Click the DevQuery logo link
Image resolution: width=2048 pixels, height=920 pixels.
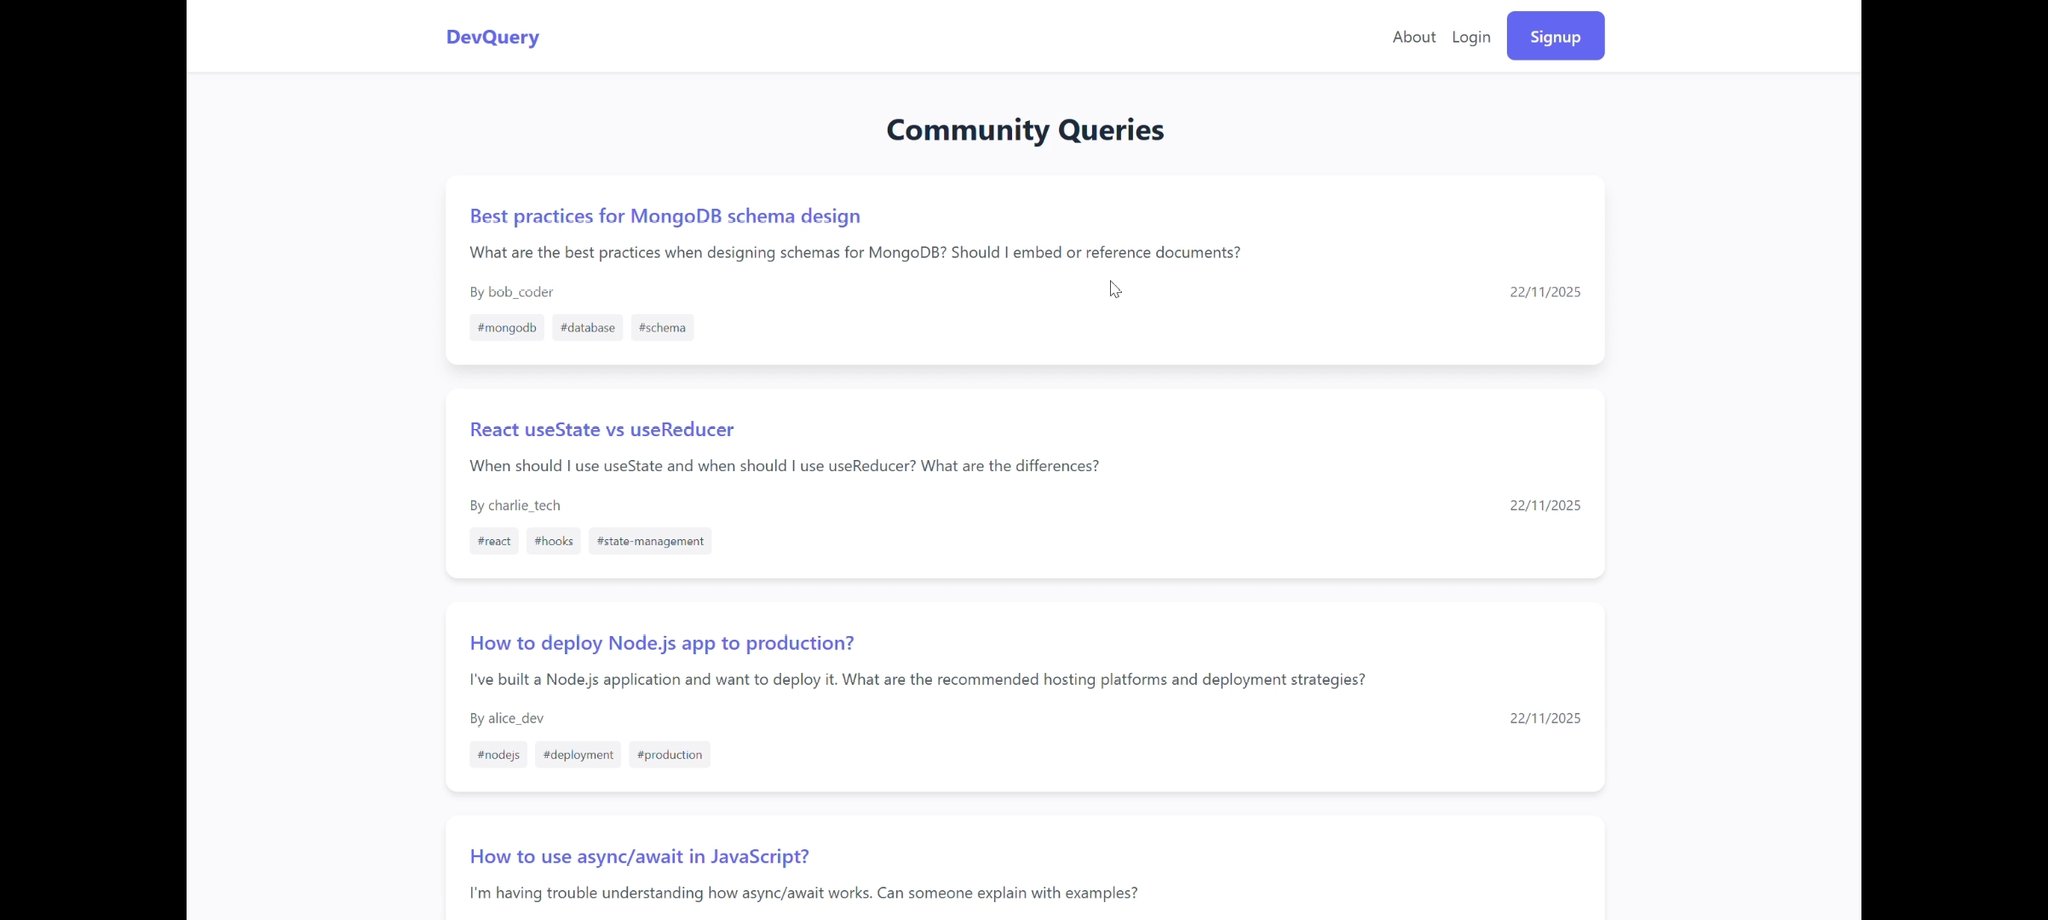[x=492, y=37]
